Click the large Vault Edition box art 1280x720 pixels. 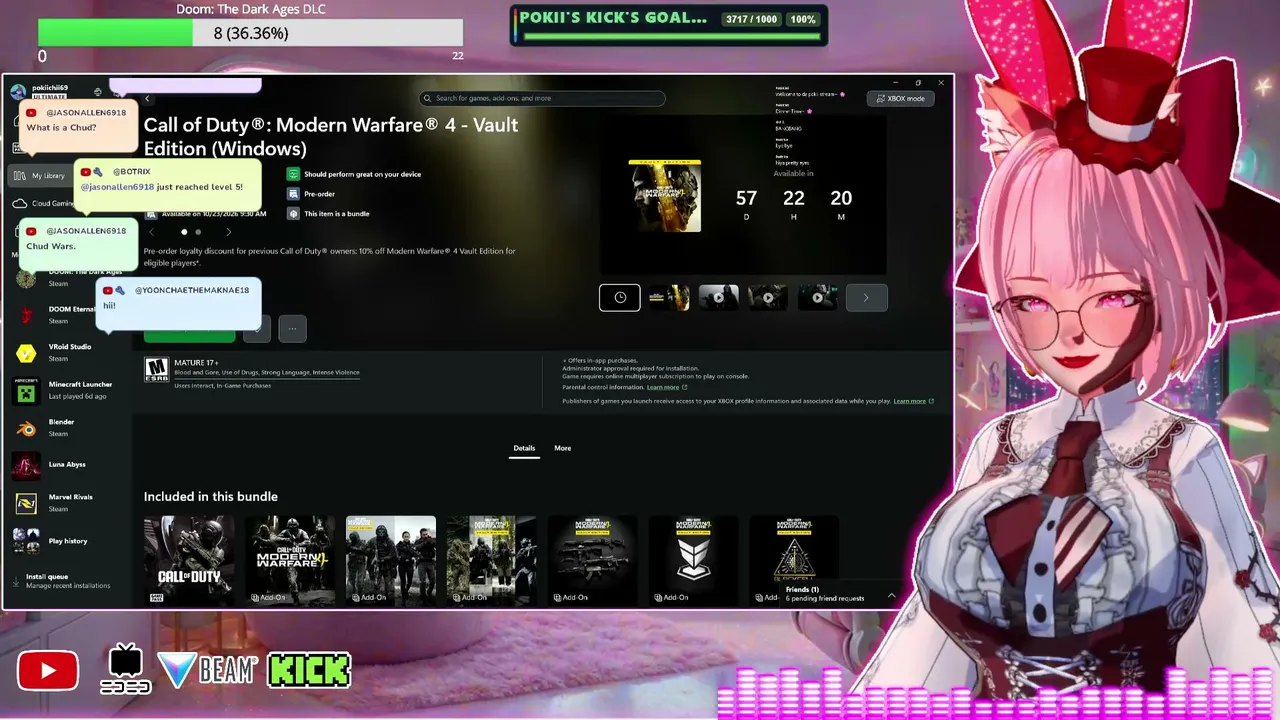pyautogui.click(x=664, y=195)
